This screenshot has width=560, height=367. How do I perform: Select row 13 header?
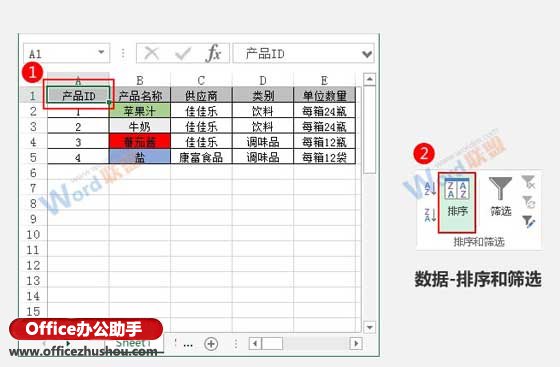33,281
